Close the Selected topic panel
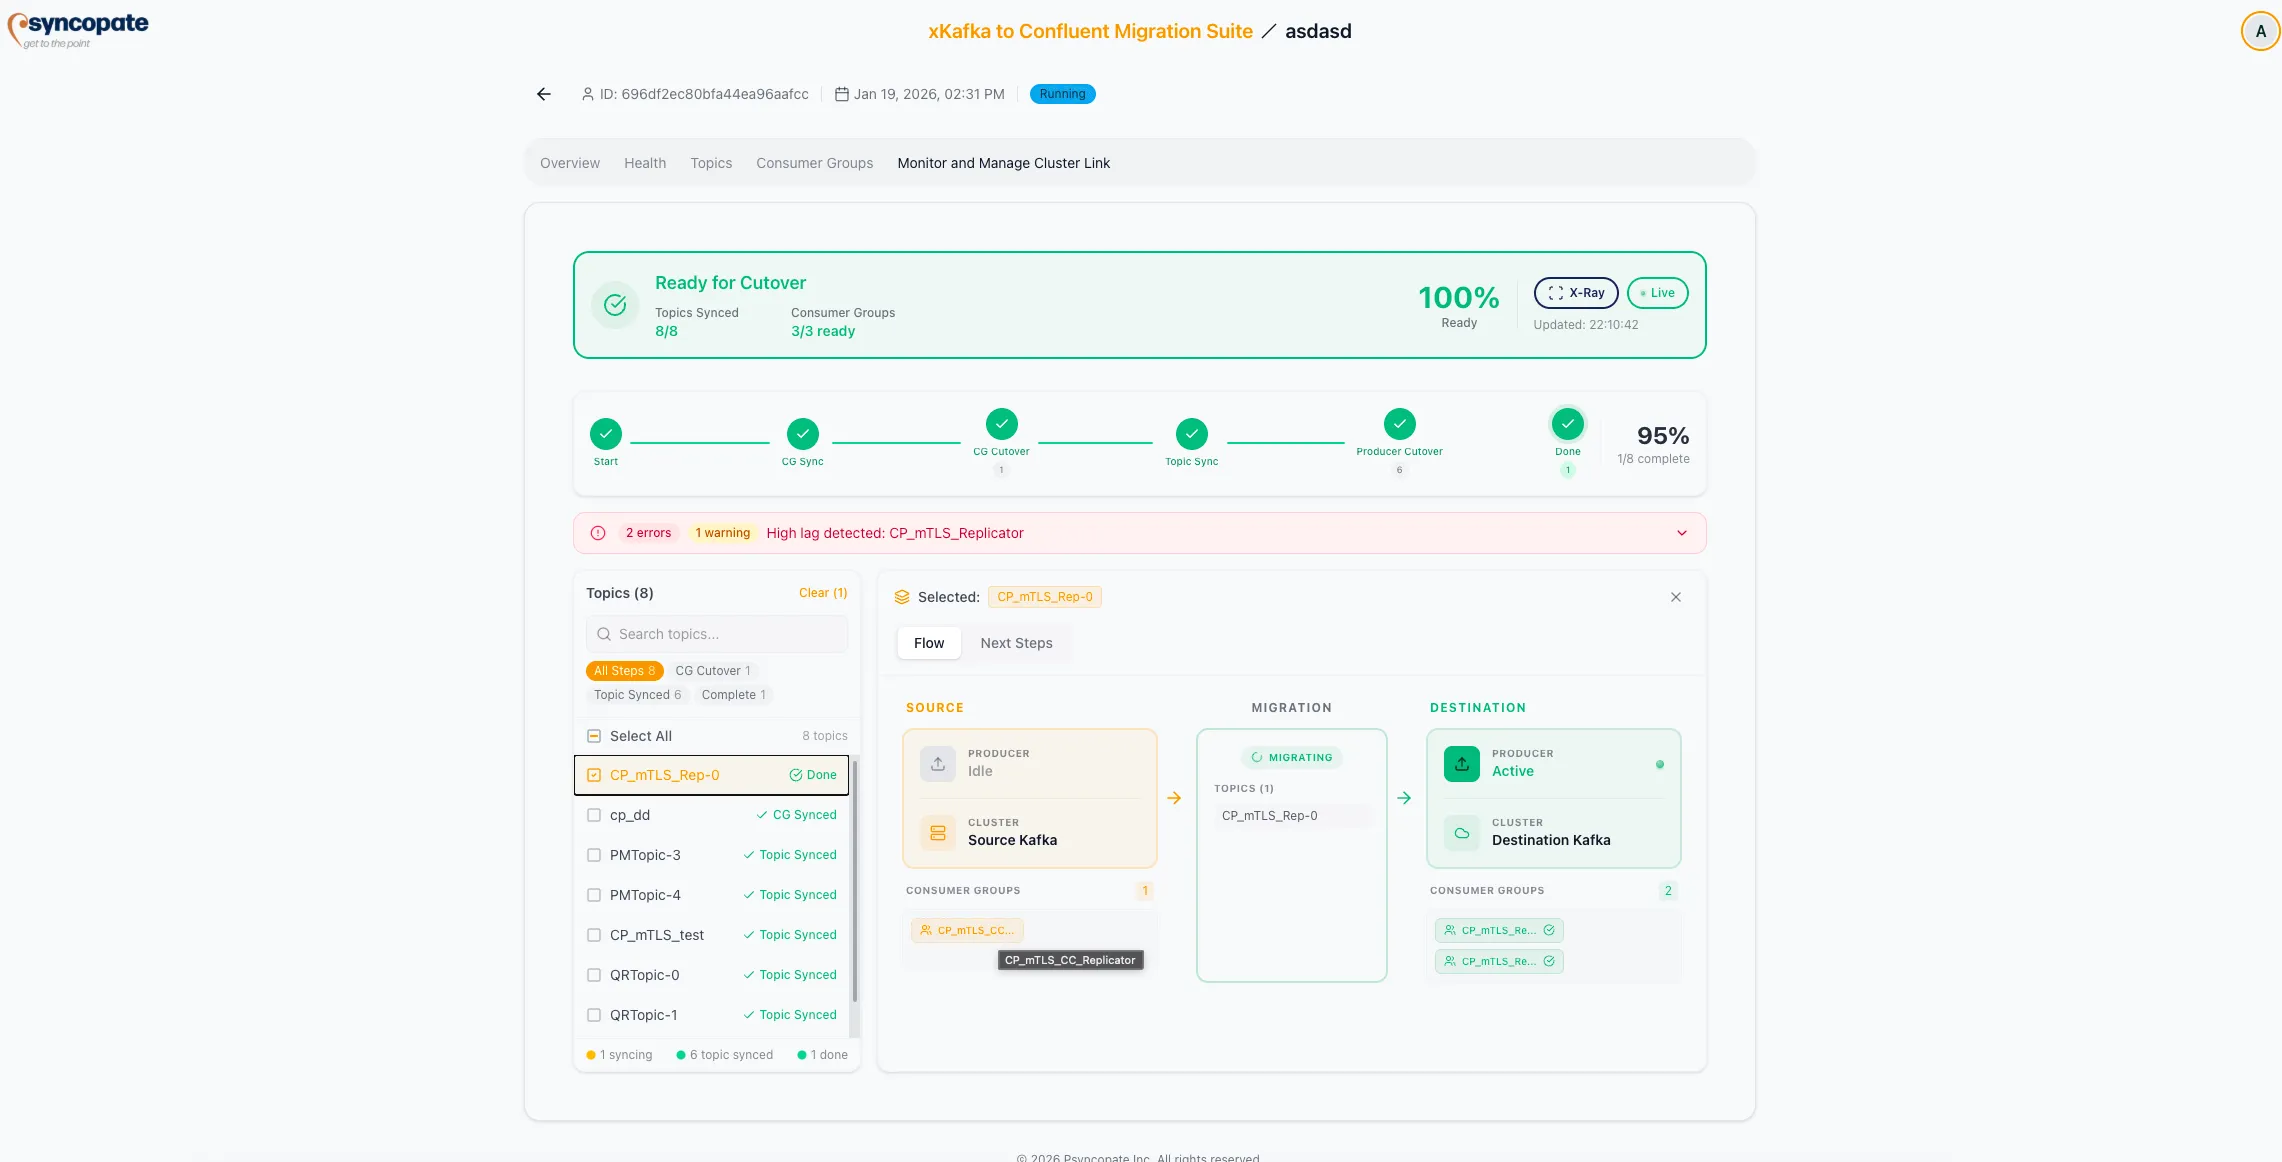Screen dimensions: 2282x1162 [x=1675, y=596]
